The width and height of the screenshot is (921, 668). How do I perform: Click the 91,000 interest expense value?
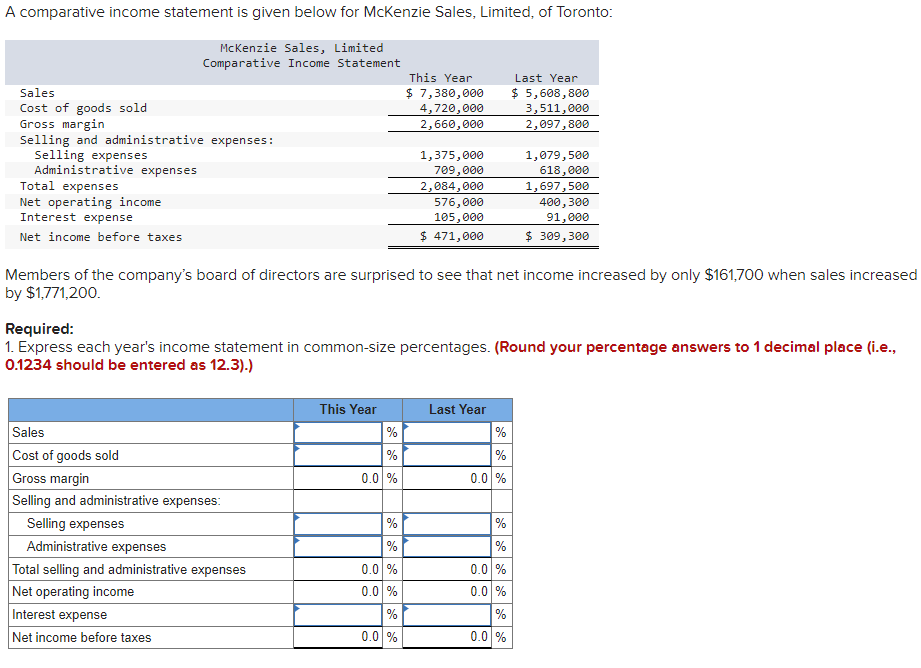coord(567,217)
